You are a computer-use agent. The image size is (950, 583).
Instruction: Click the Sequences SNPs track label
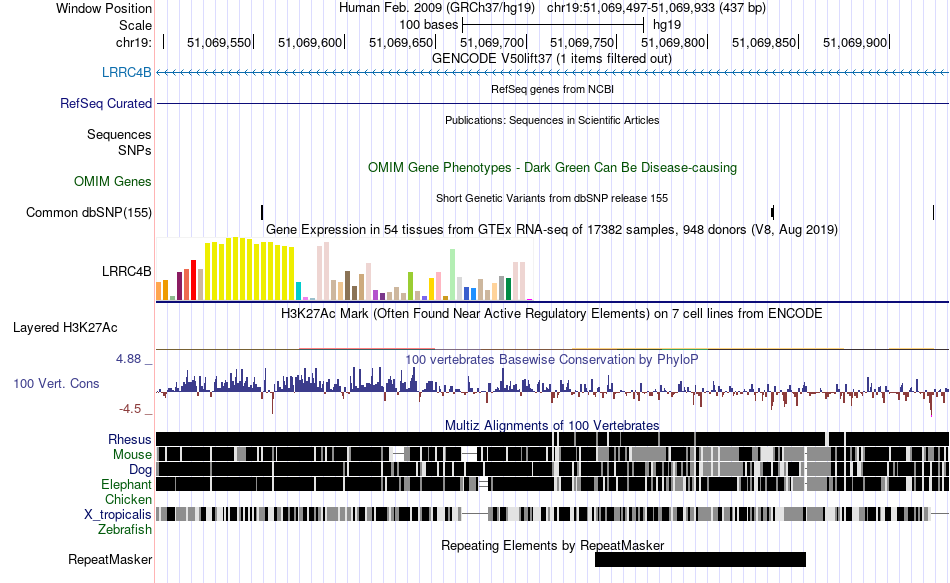(119, 142)
